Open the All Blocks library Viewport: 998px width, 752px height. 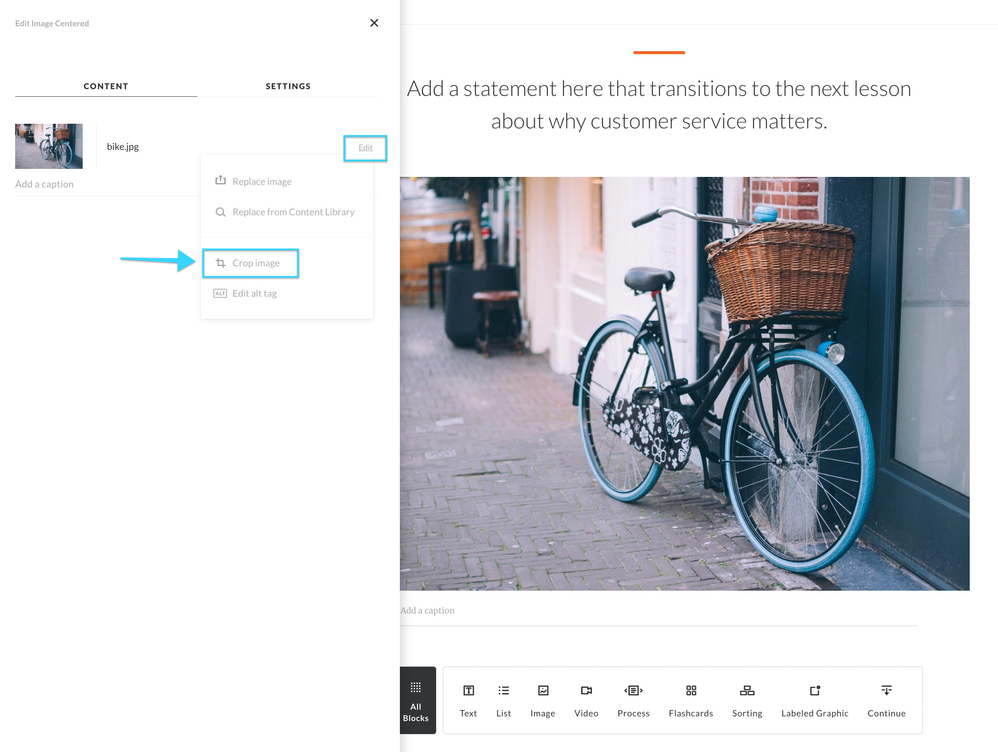[x=416, y=700]
